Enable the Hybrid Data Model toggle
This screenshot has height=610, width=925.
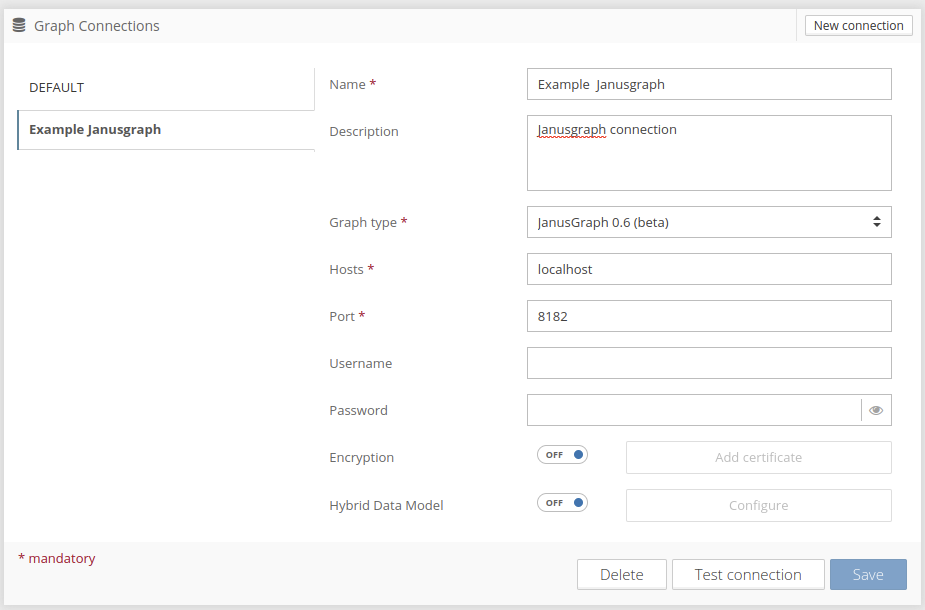point(562,503)
